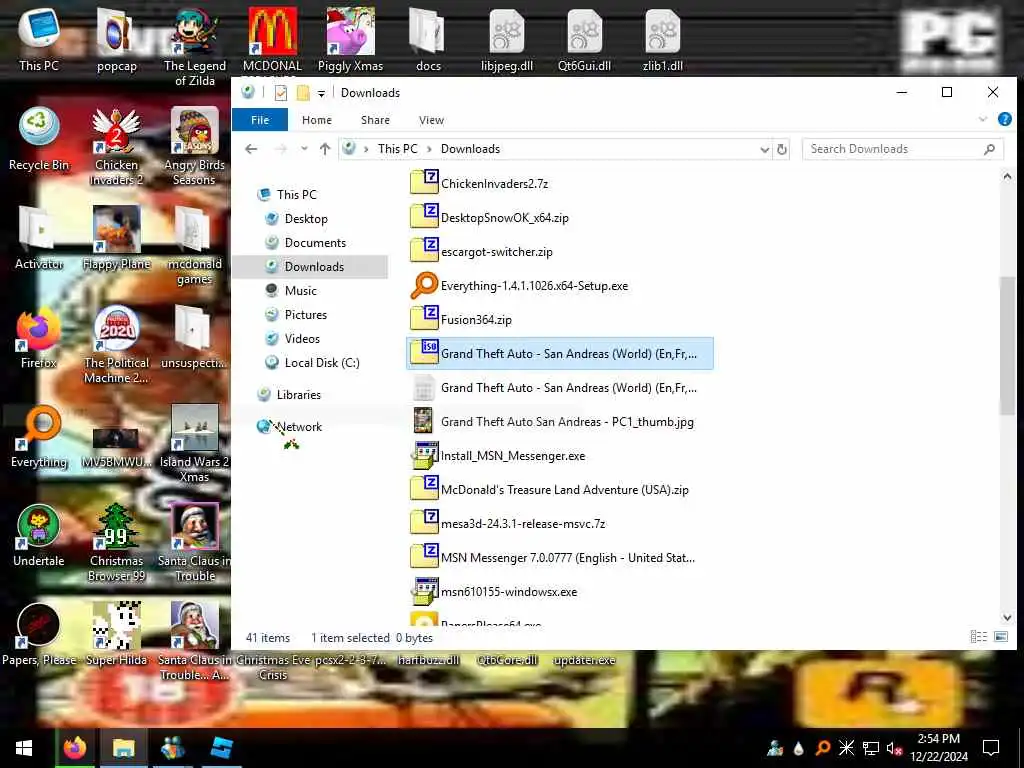Image resolution: width=1024 pixels, height=768 pixels.
Task: Select the Super Hilda desktop shortcut
Action: point(116,635)
